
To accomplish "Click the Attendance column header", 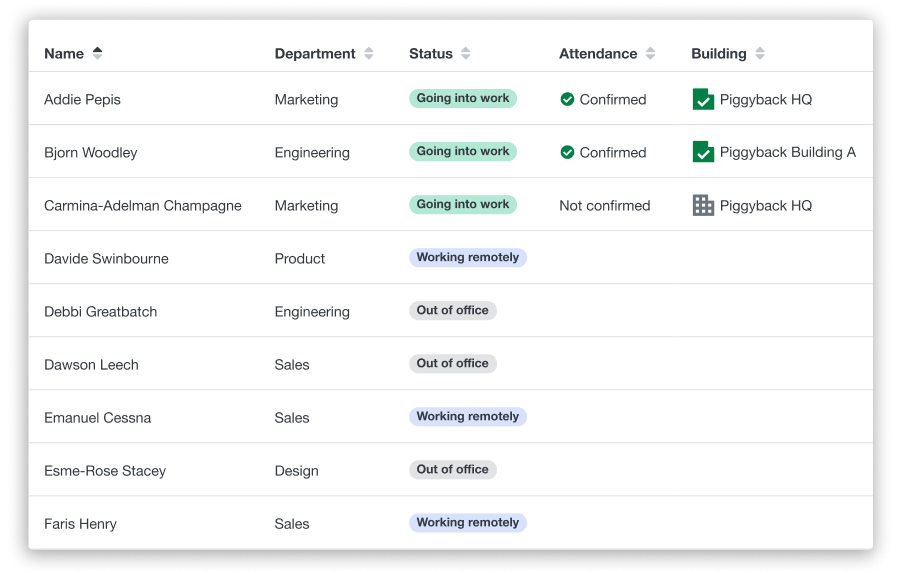I will [598, 53].
